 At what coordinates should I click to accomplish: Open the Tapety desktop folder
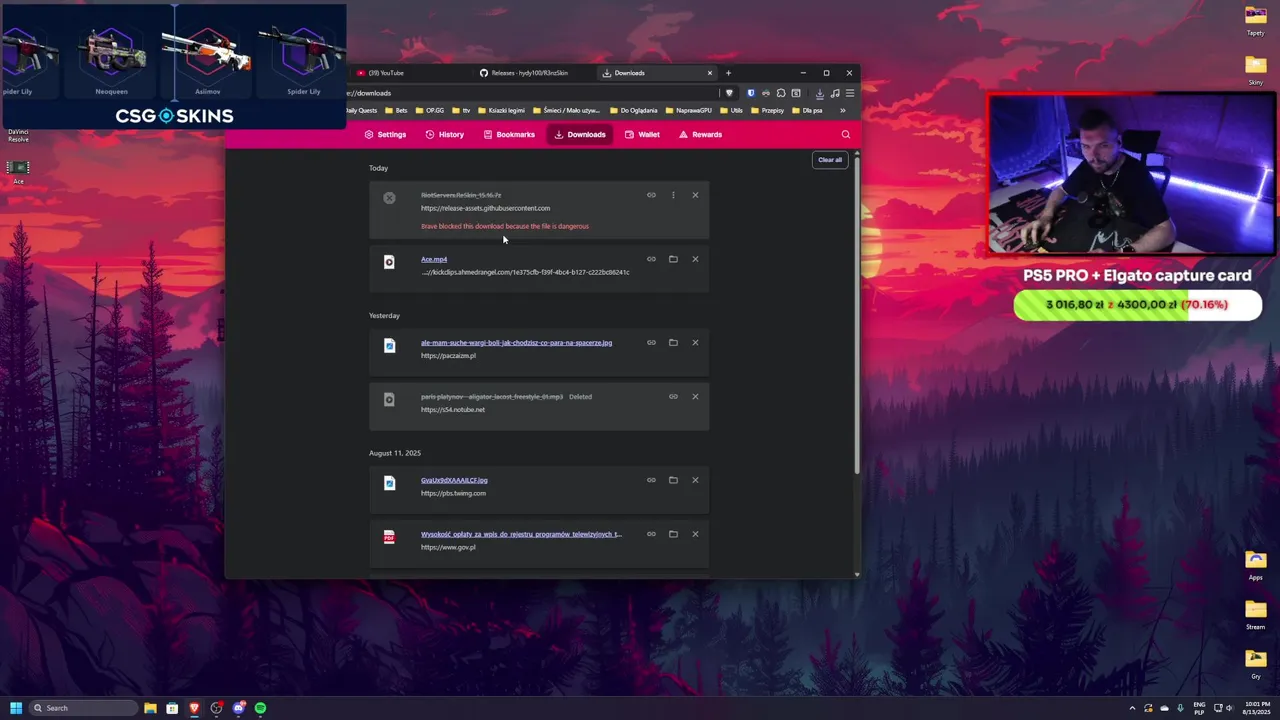coord(1255,20)
